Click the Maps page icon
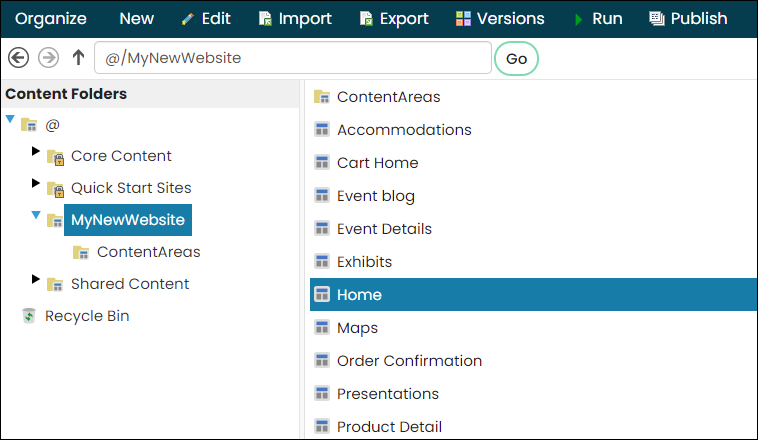The width and height of the screenshot is (758, 440). pyautogui.click(x=322, y=327)
